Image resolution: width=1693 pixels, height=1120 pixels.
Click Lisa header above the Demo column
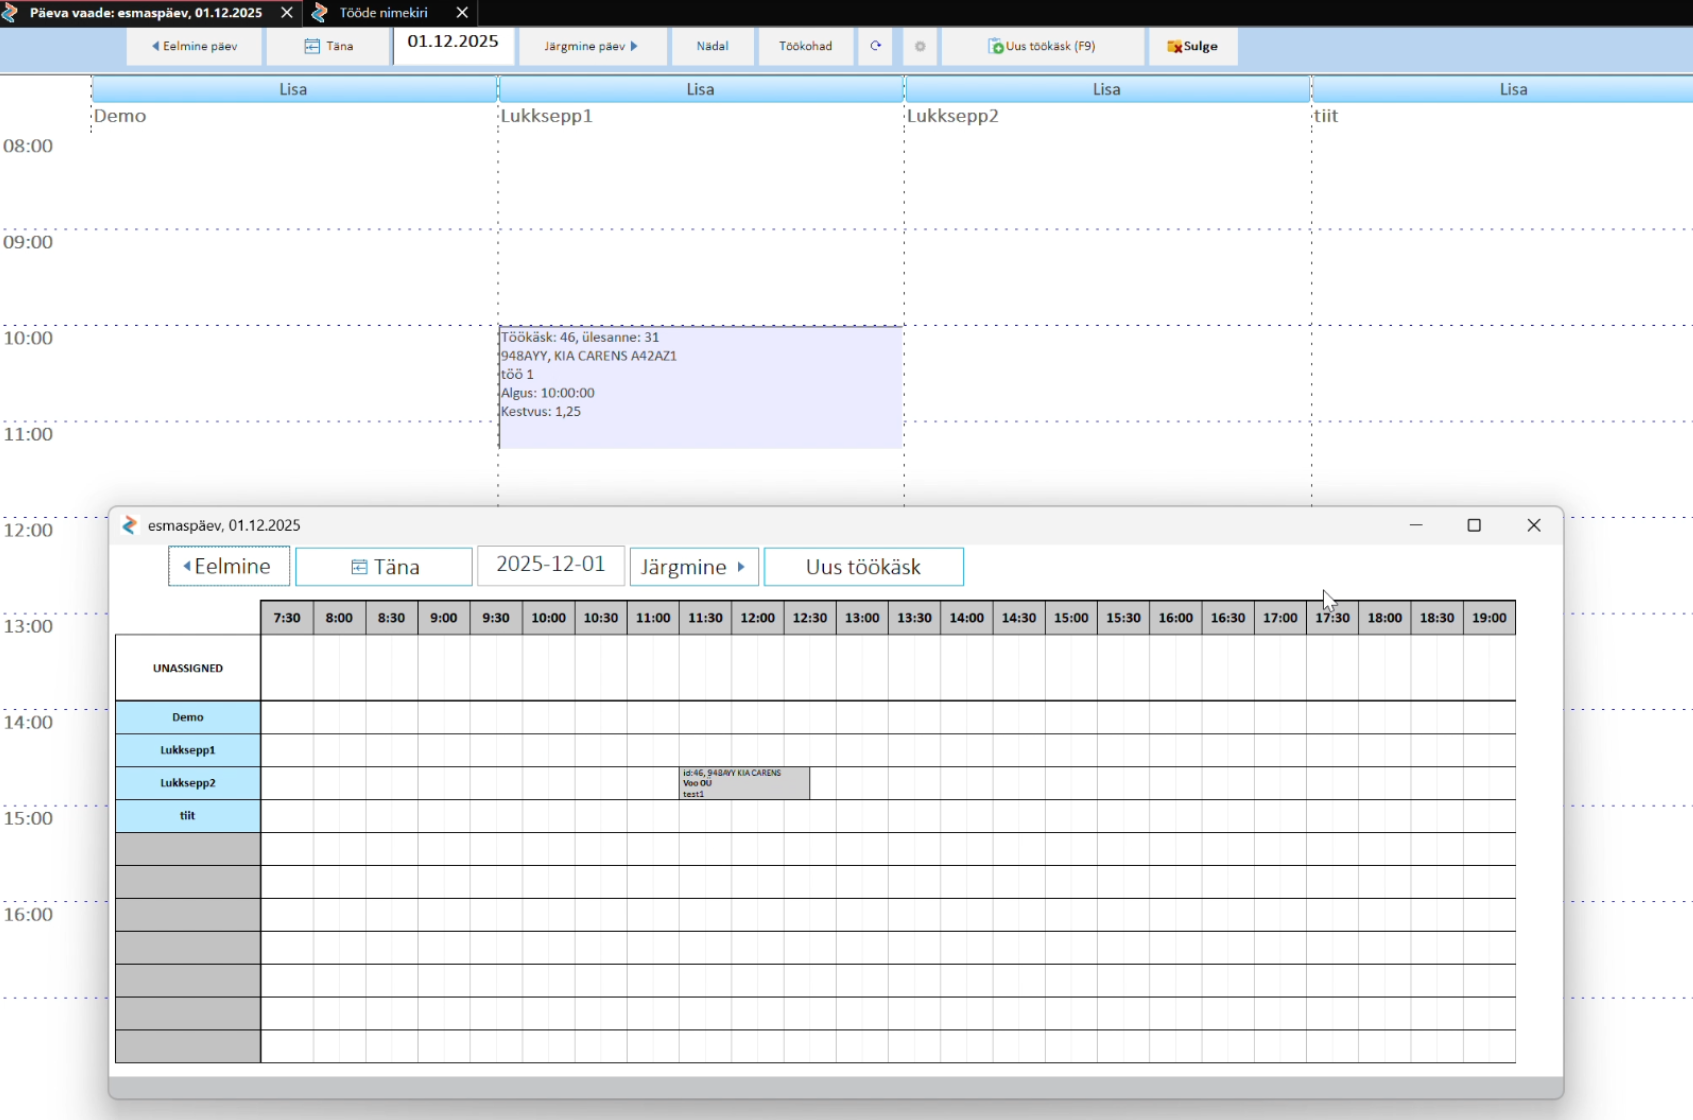[293, 89]
